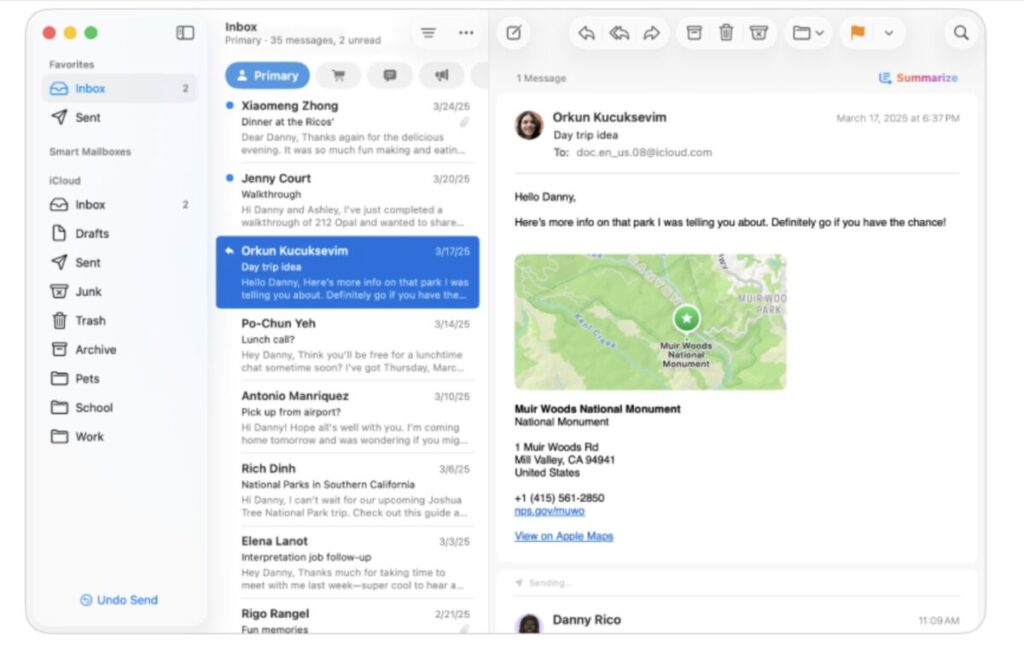
Task: Click the Summarize button
Action: 918,78
